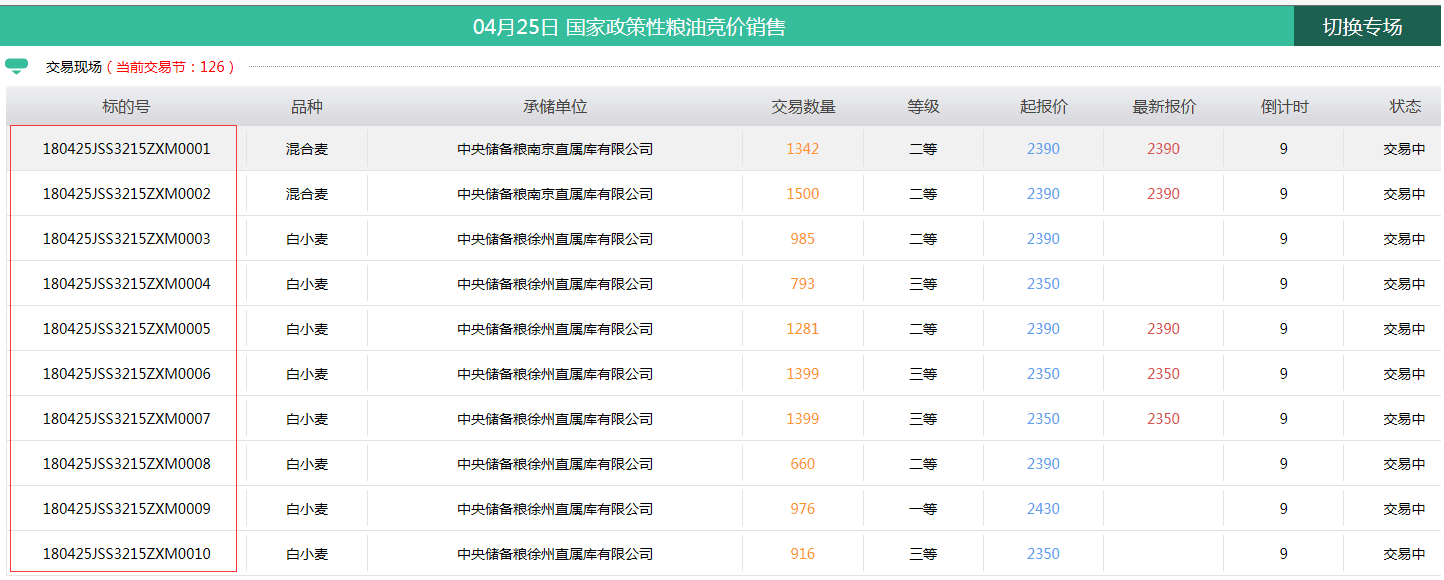
Task: Click trade quantity 1342 in first row
Action: click(802, 149)
